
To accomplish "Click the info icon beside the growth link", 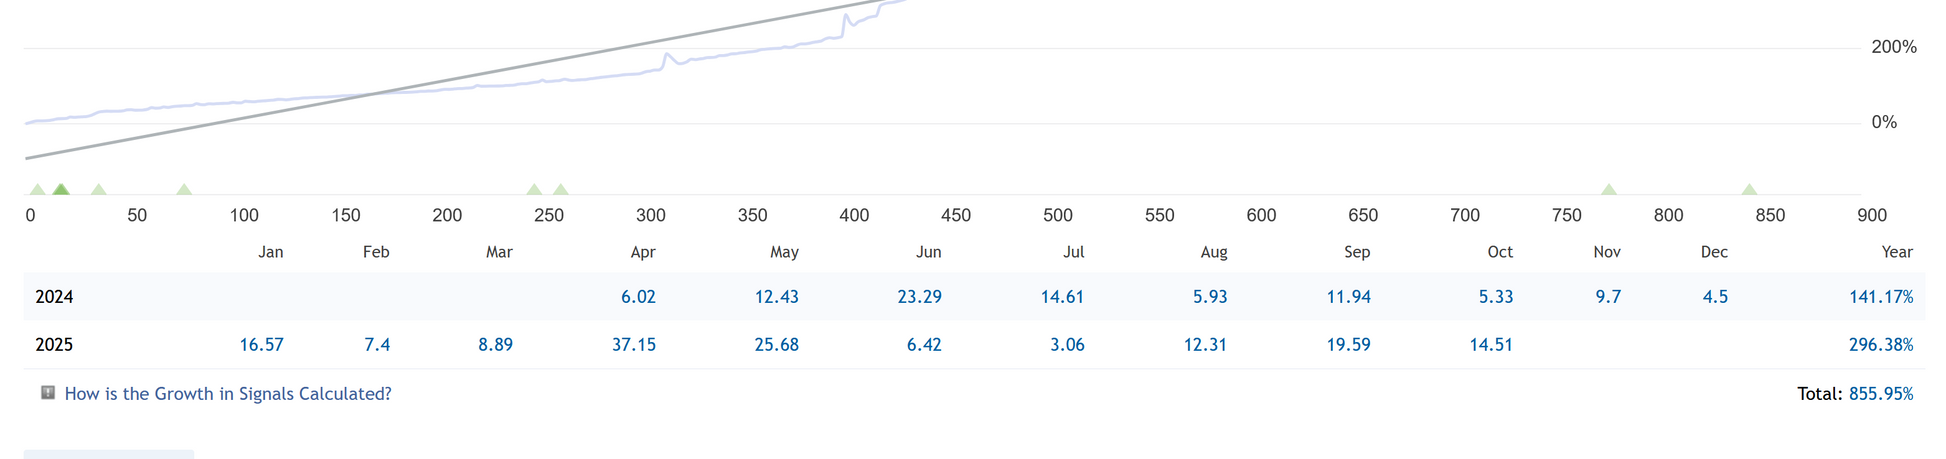I will pyautogui.click(x=47, y=393).
